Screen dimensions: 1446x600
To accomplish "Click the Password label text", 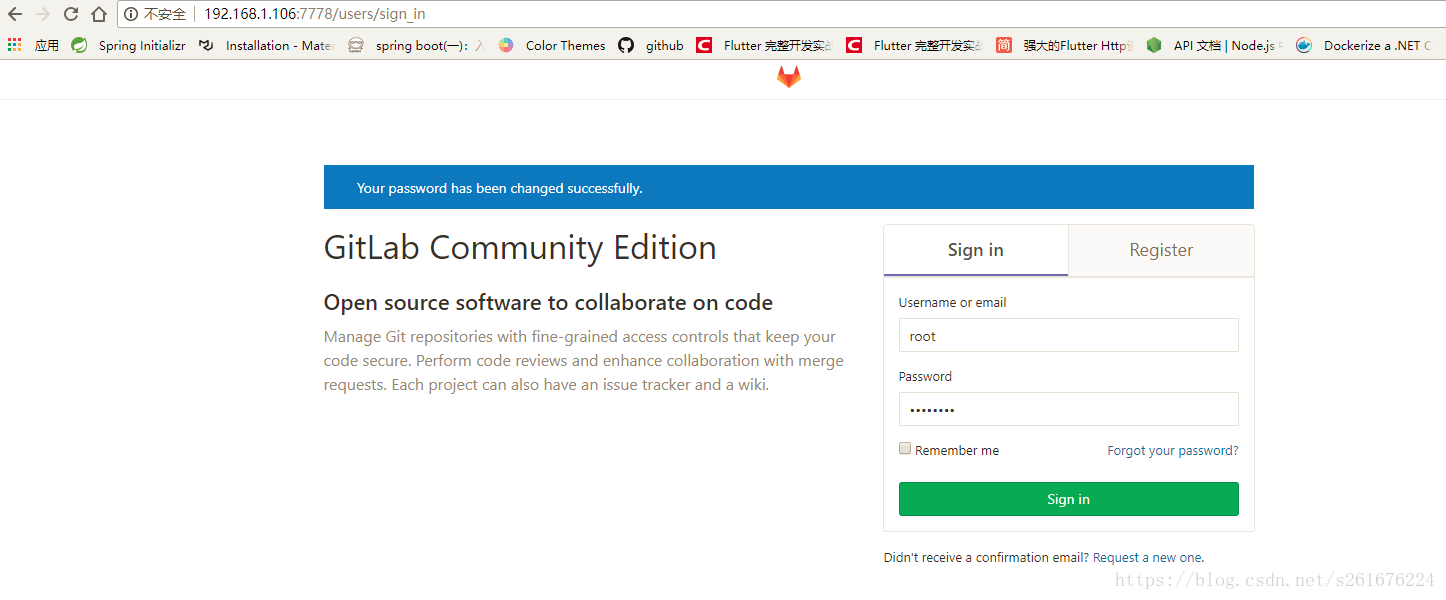I will point(925,376).
